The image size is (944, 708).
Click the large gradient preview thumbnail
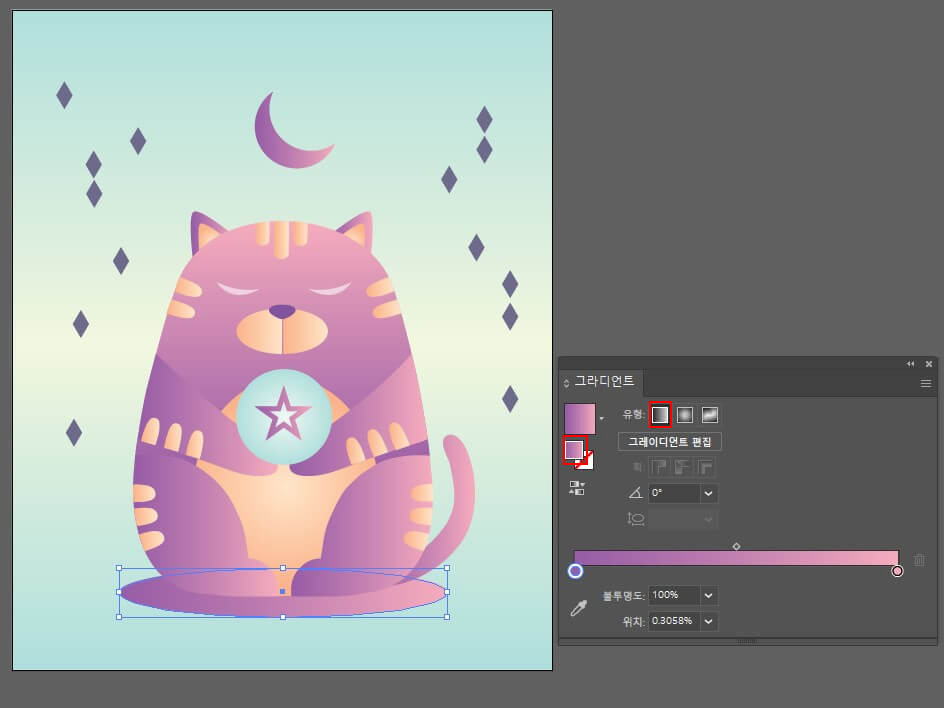coord(580,419)
